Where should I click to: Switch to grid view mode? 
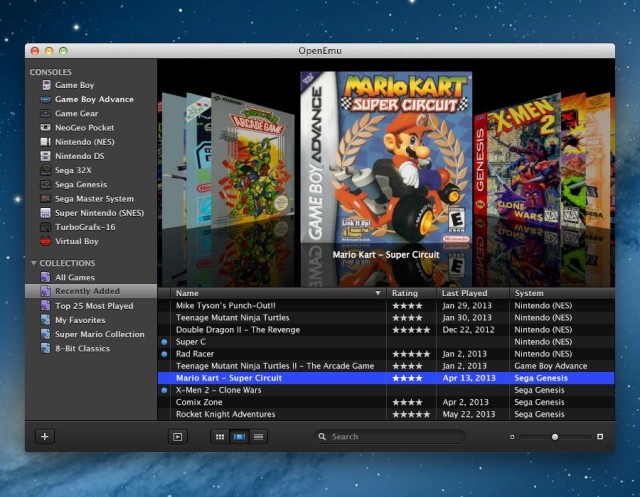[x=220, y=437]
